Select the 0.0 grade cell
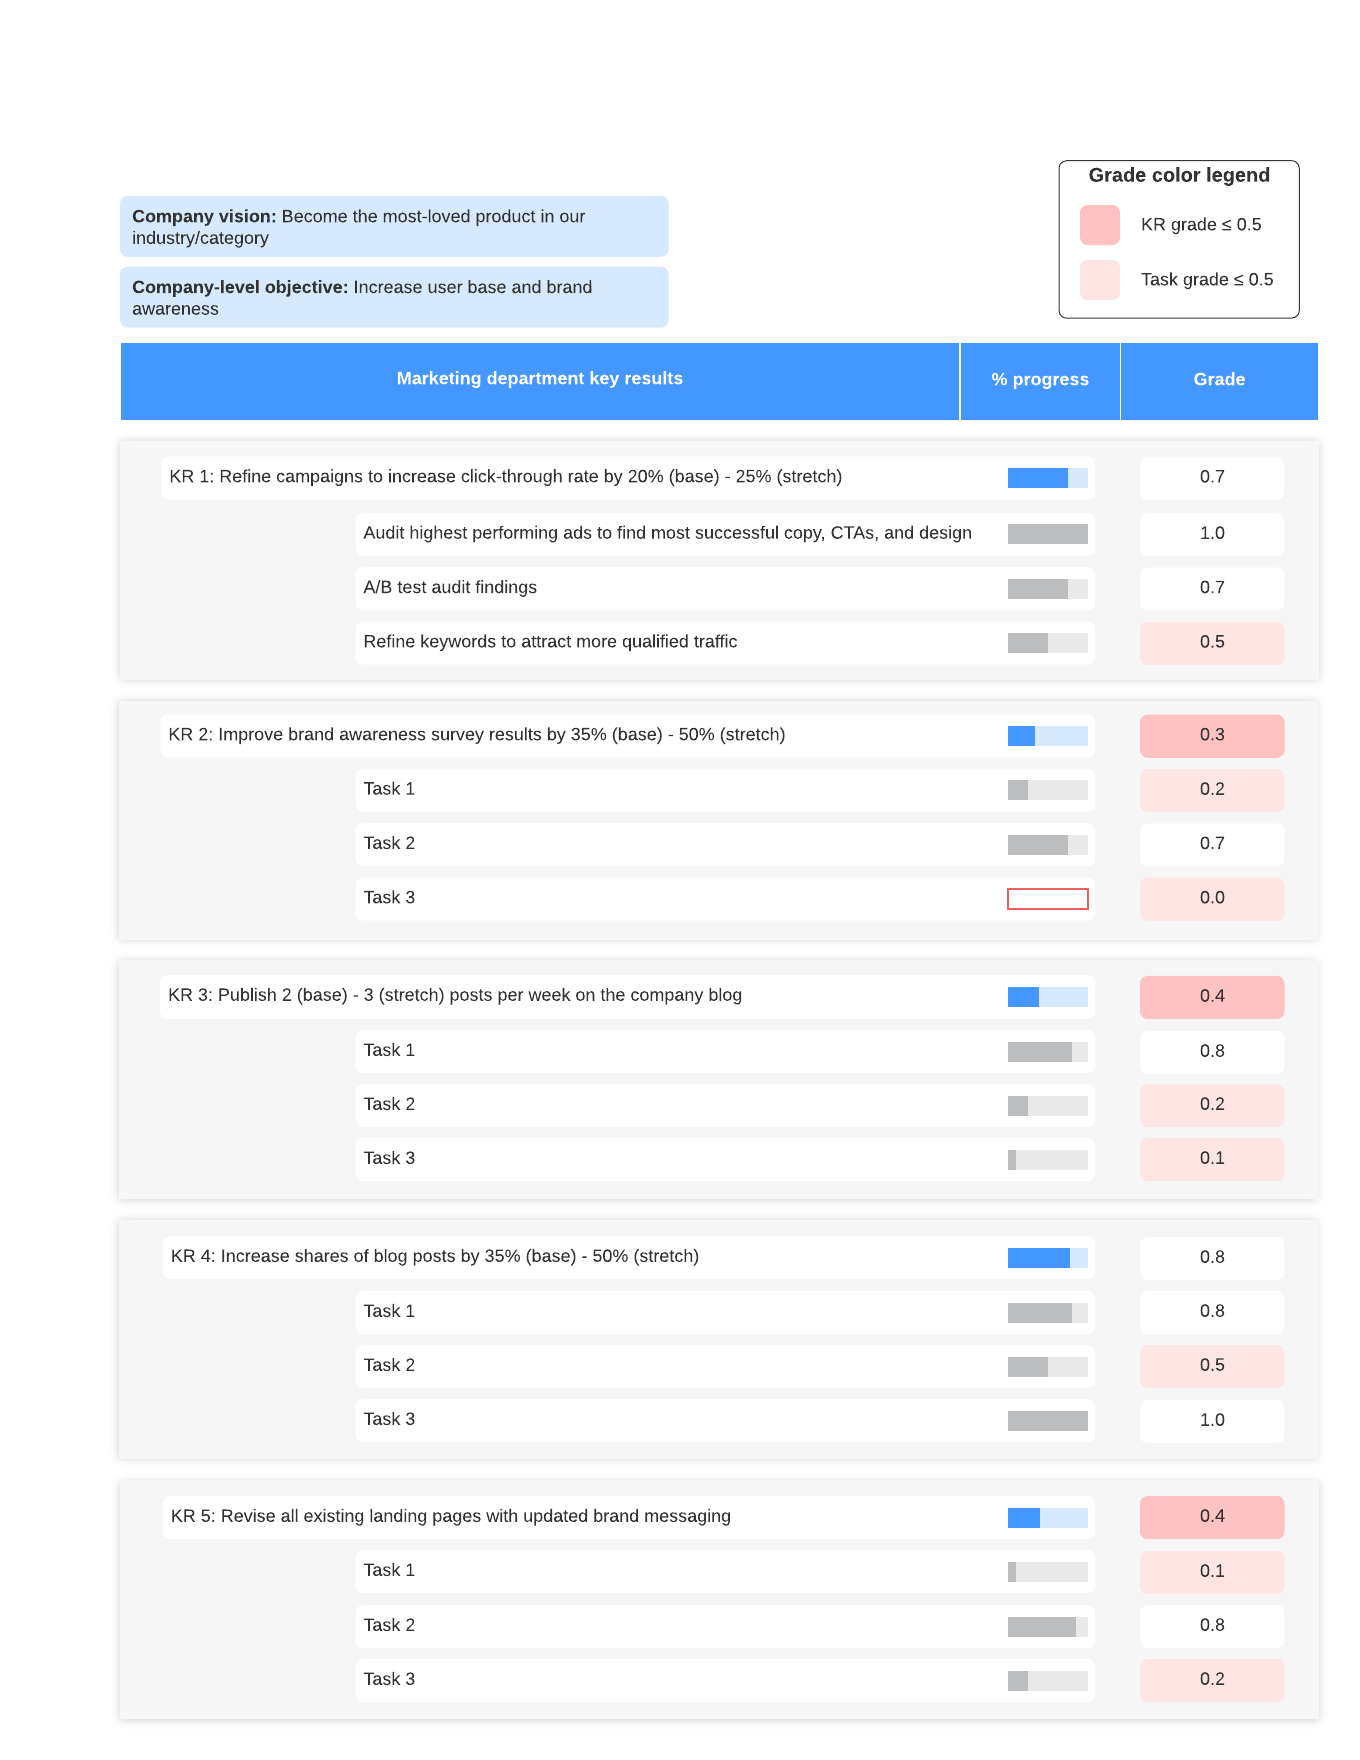 coord(1212,899)
